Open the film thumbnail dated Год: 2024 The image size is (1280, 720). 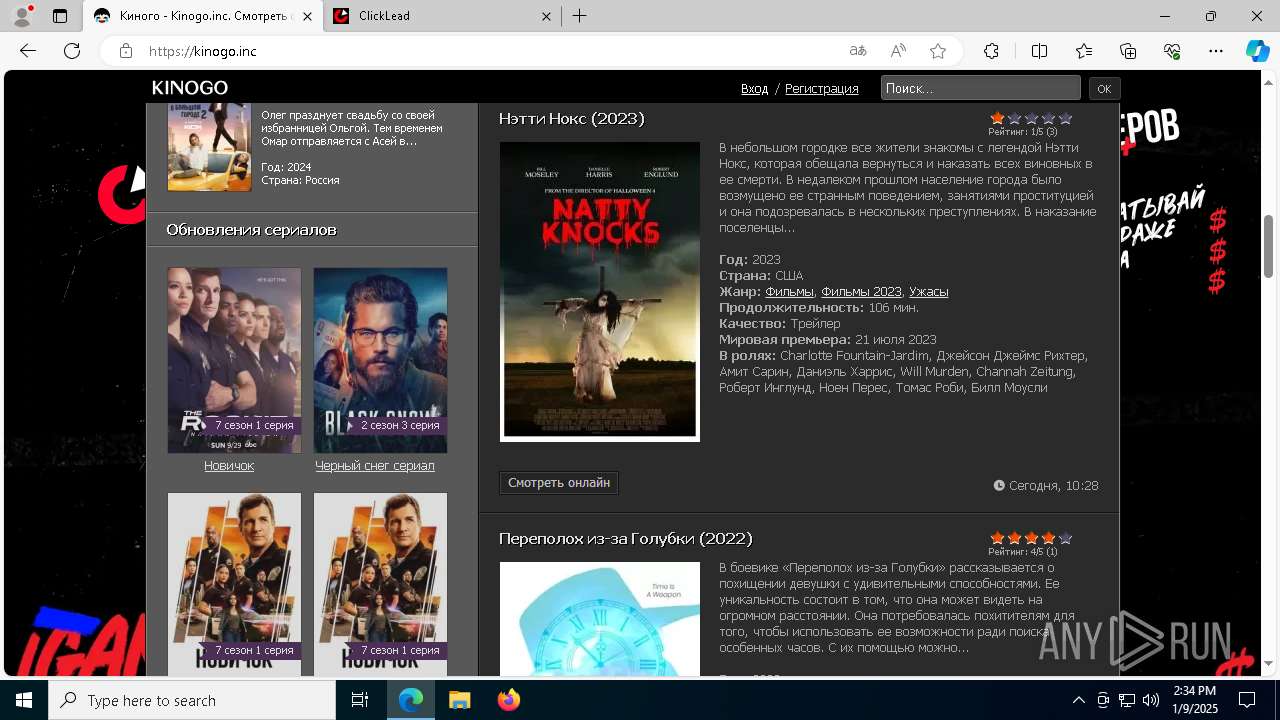(x=209, y=148)
